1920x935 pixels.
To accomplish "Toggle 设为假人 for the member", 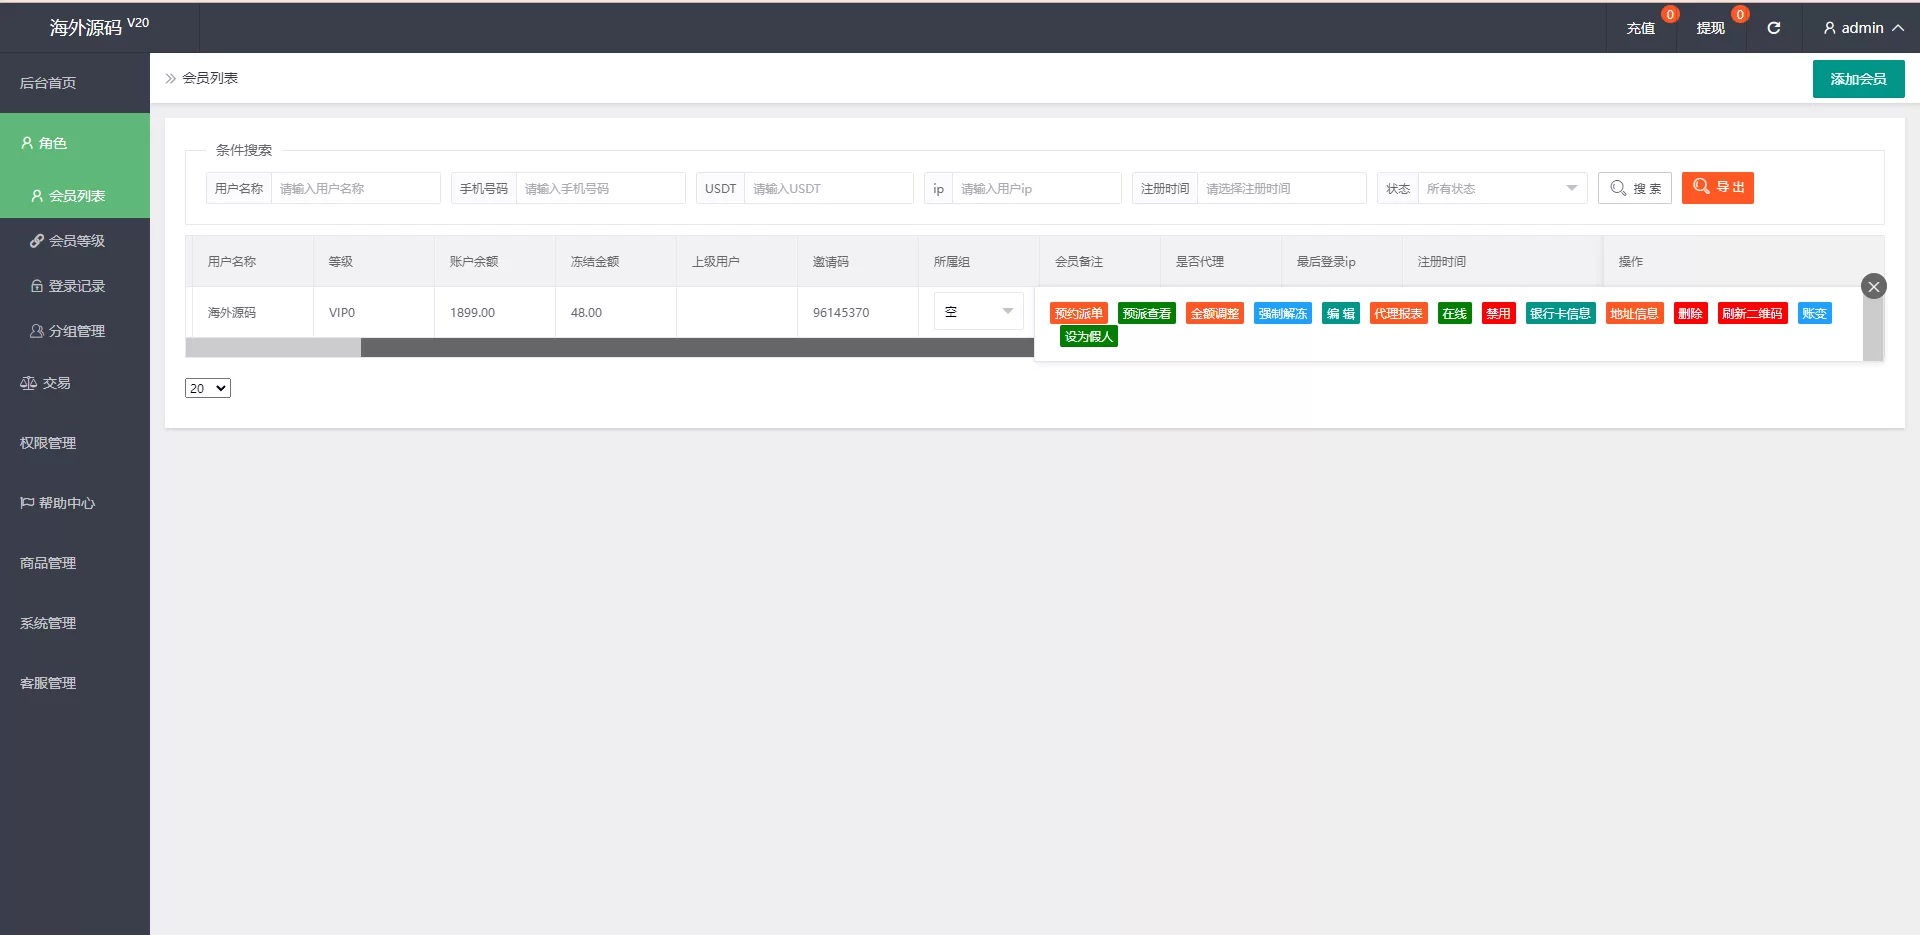I will click(1088, 337).
